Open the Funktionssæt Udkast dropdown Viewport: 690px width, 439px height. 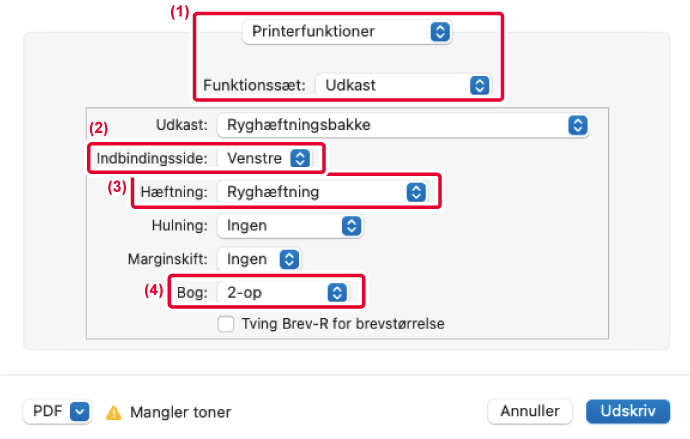404,85
